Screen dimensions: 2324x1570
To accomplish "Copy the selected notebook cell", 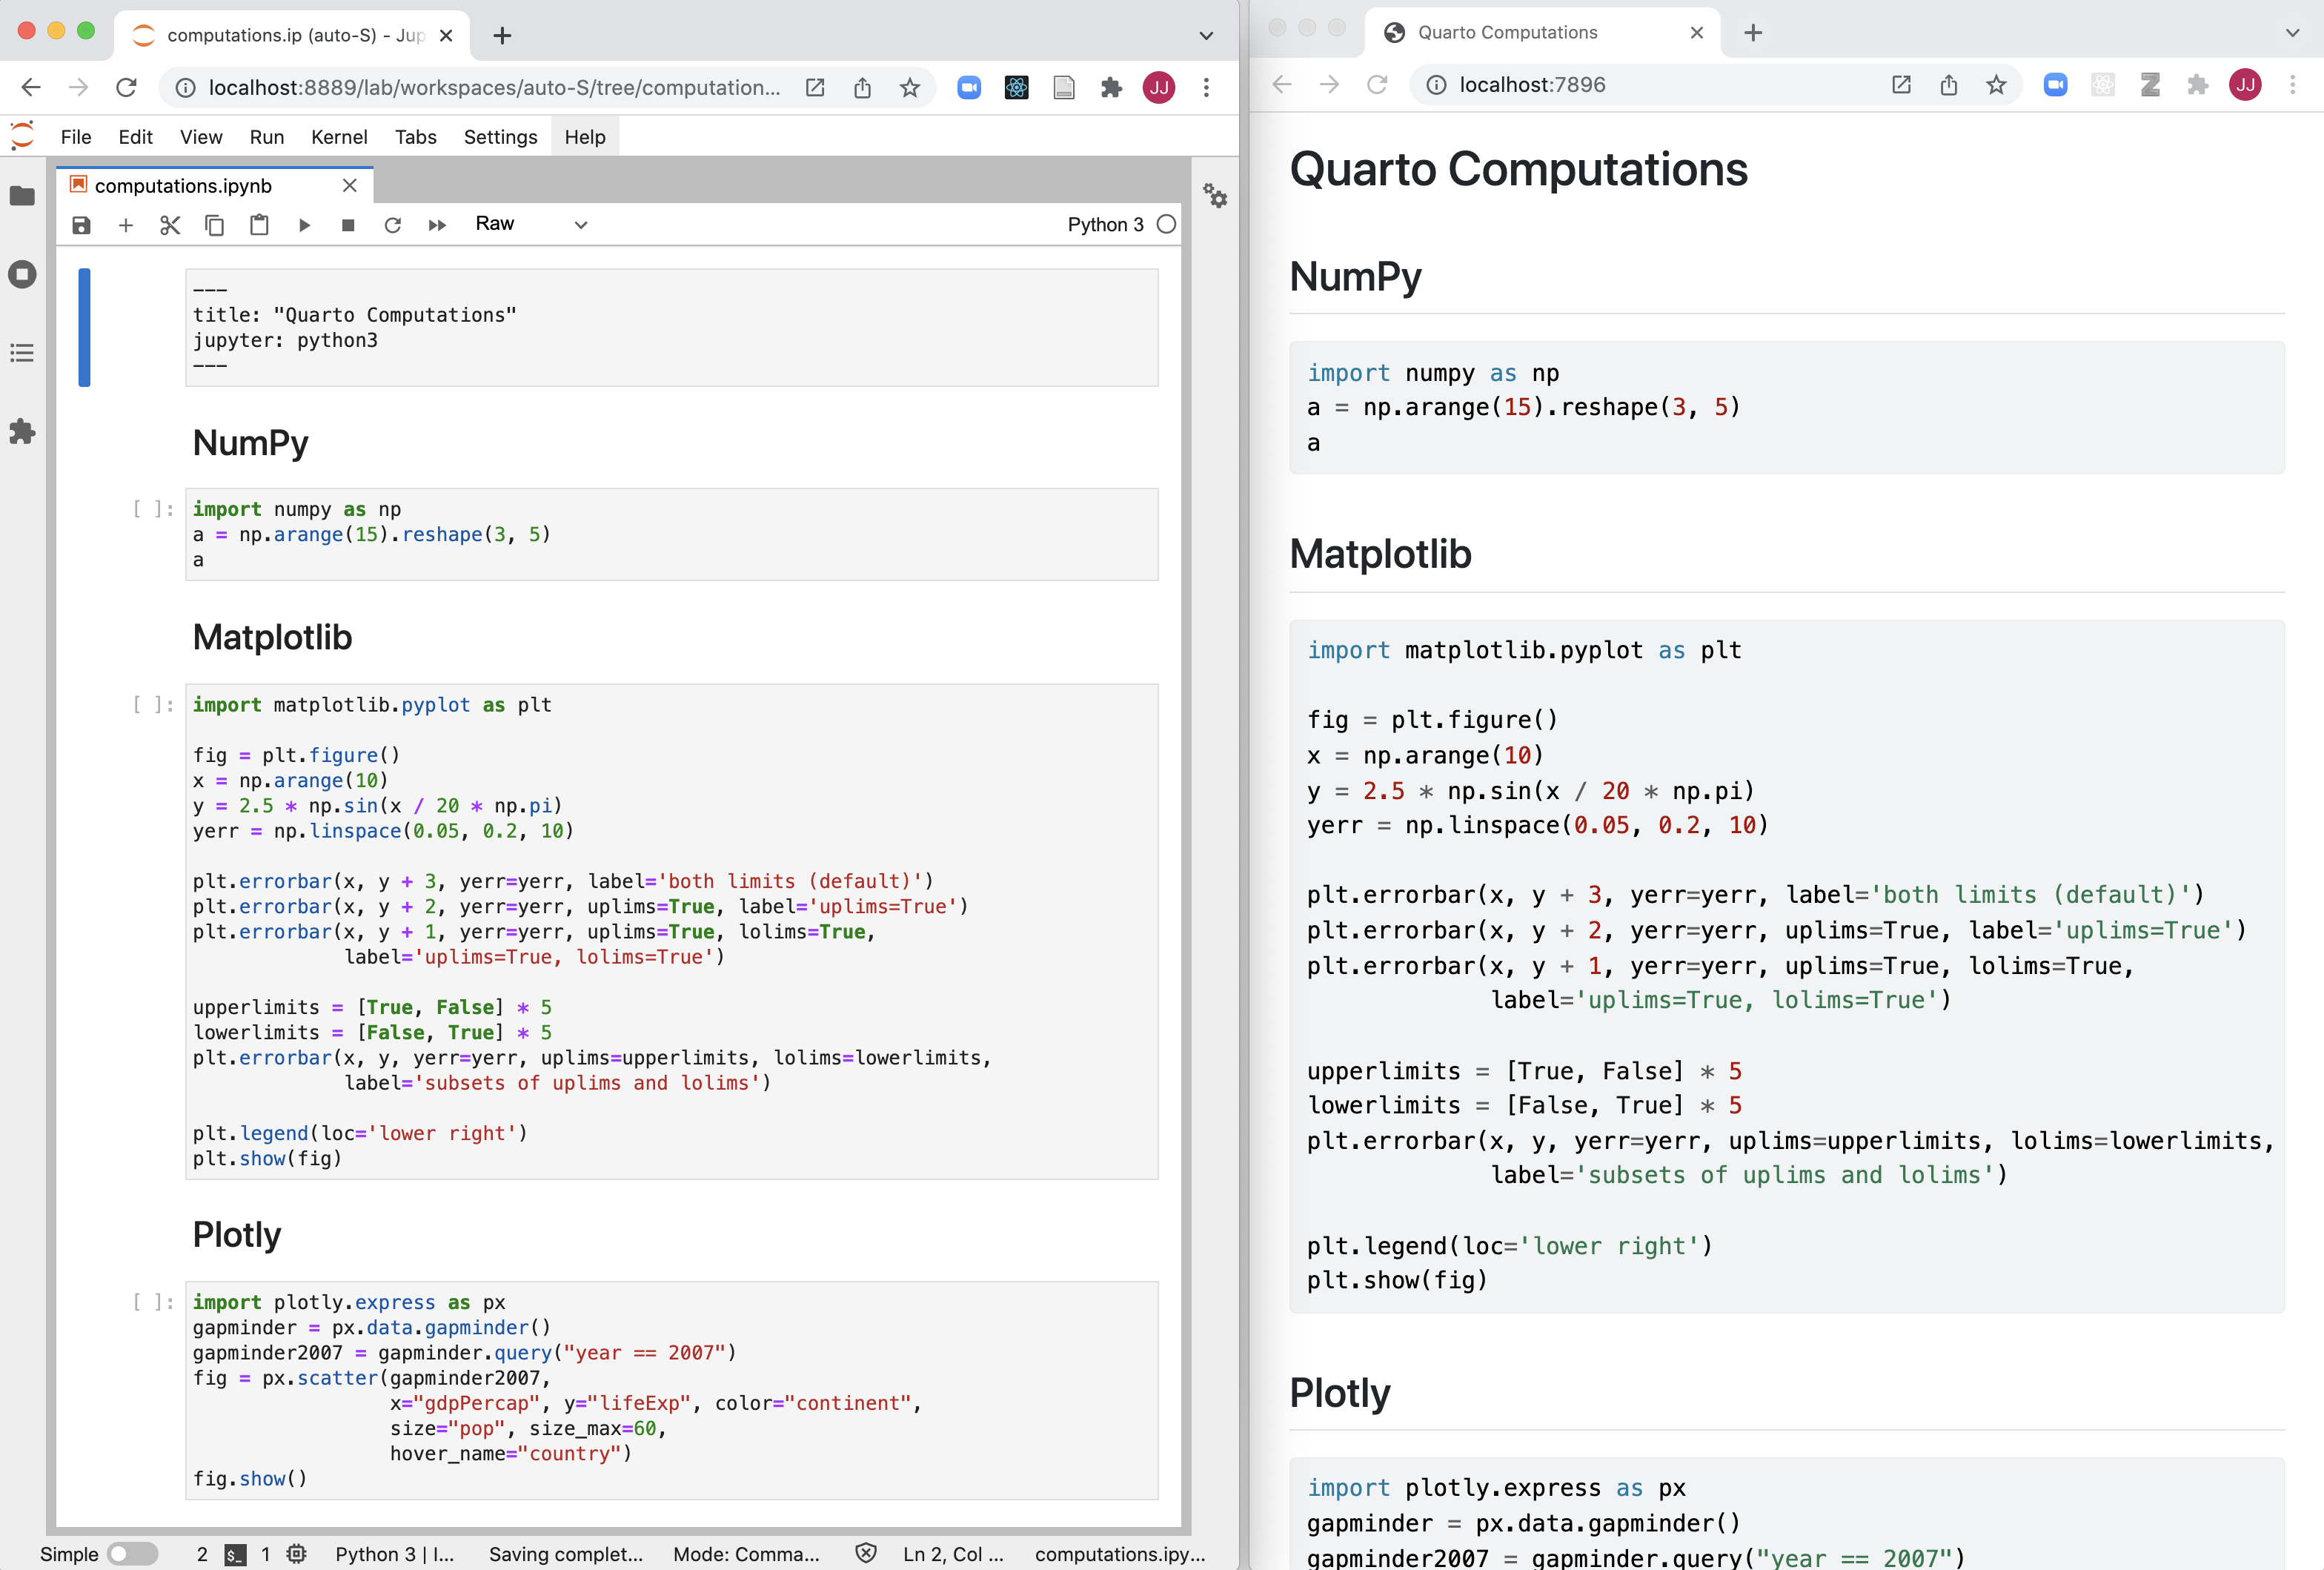I will point(214,225).
